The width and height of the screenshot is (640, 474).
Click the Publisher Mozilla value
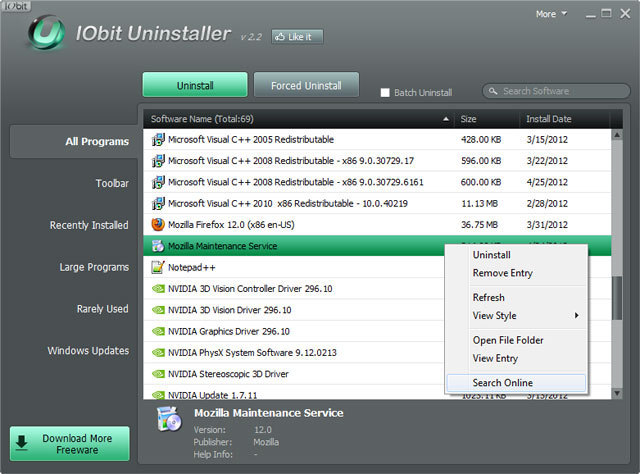tap(266, 442)
